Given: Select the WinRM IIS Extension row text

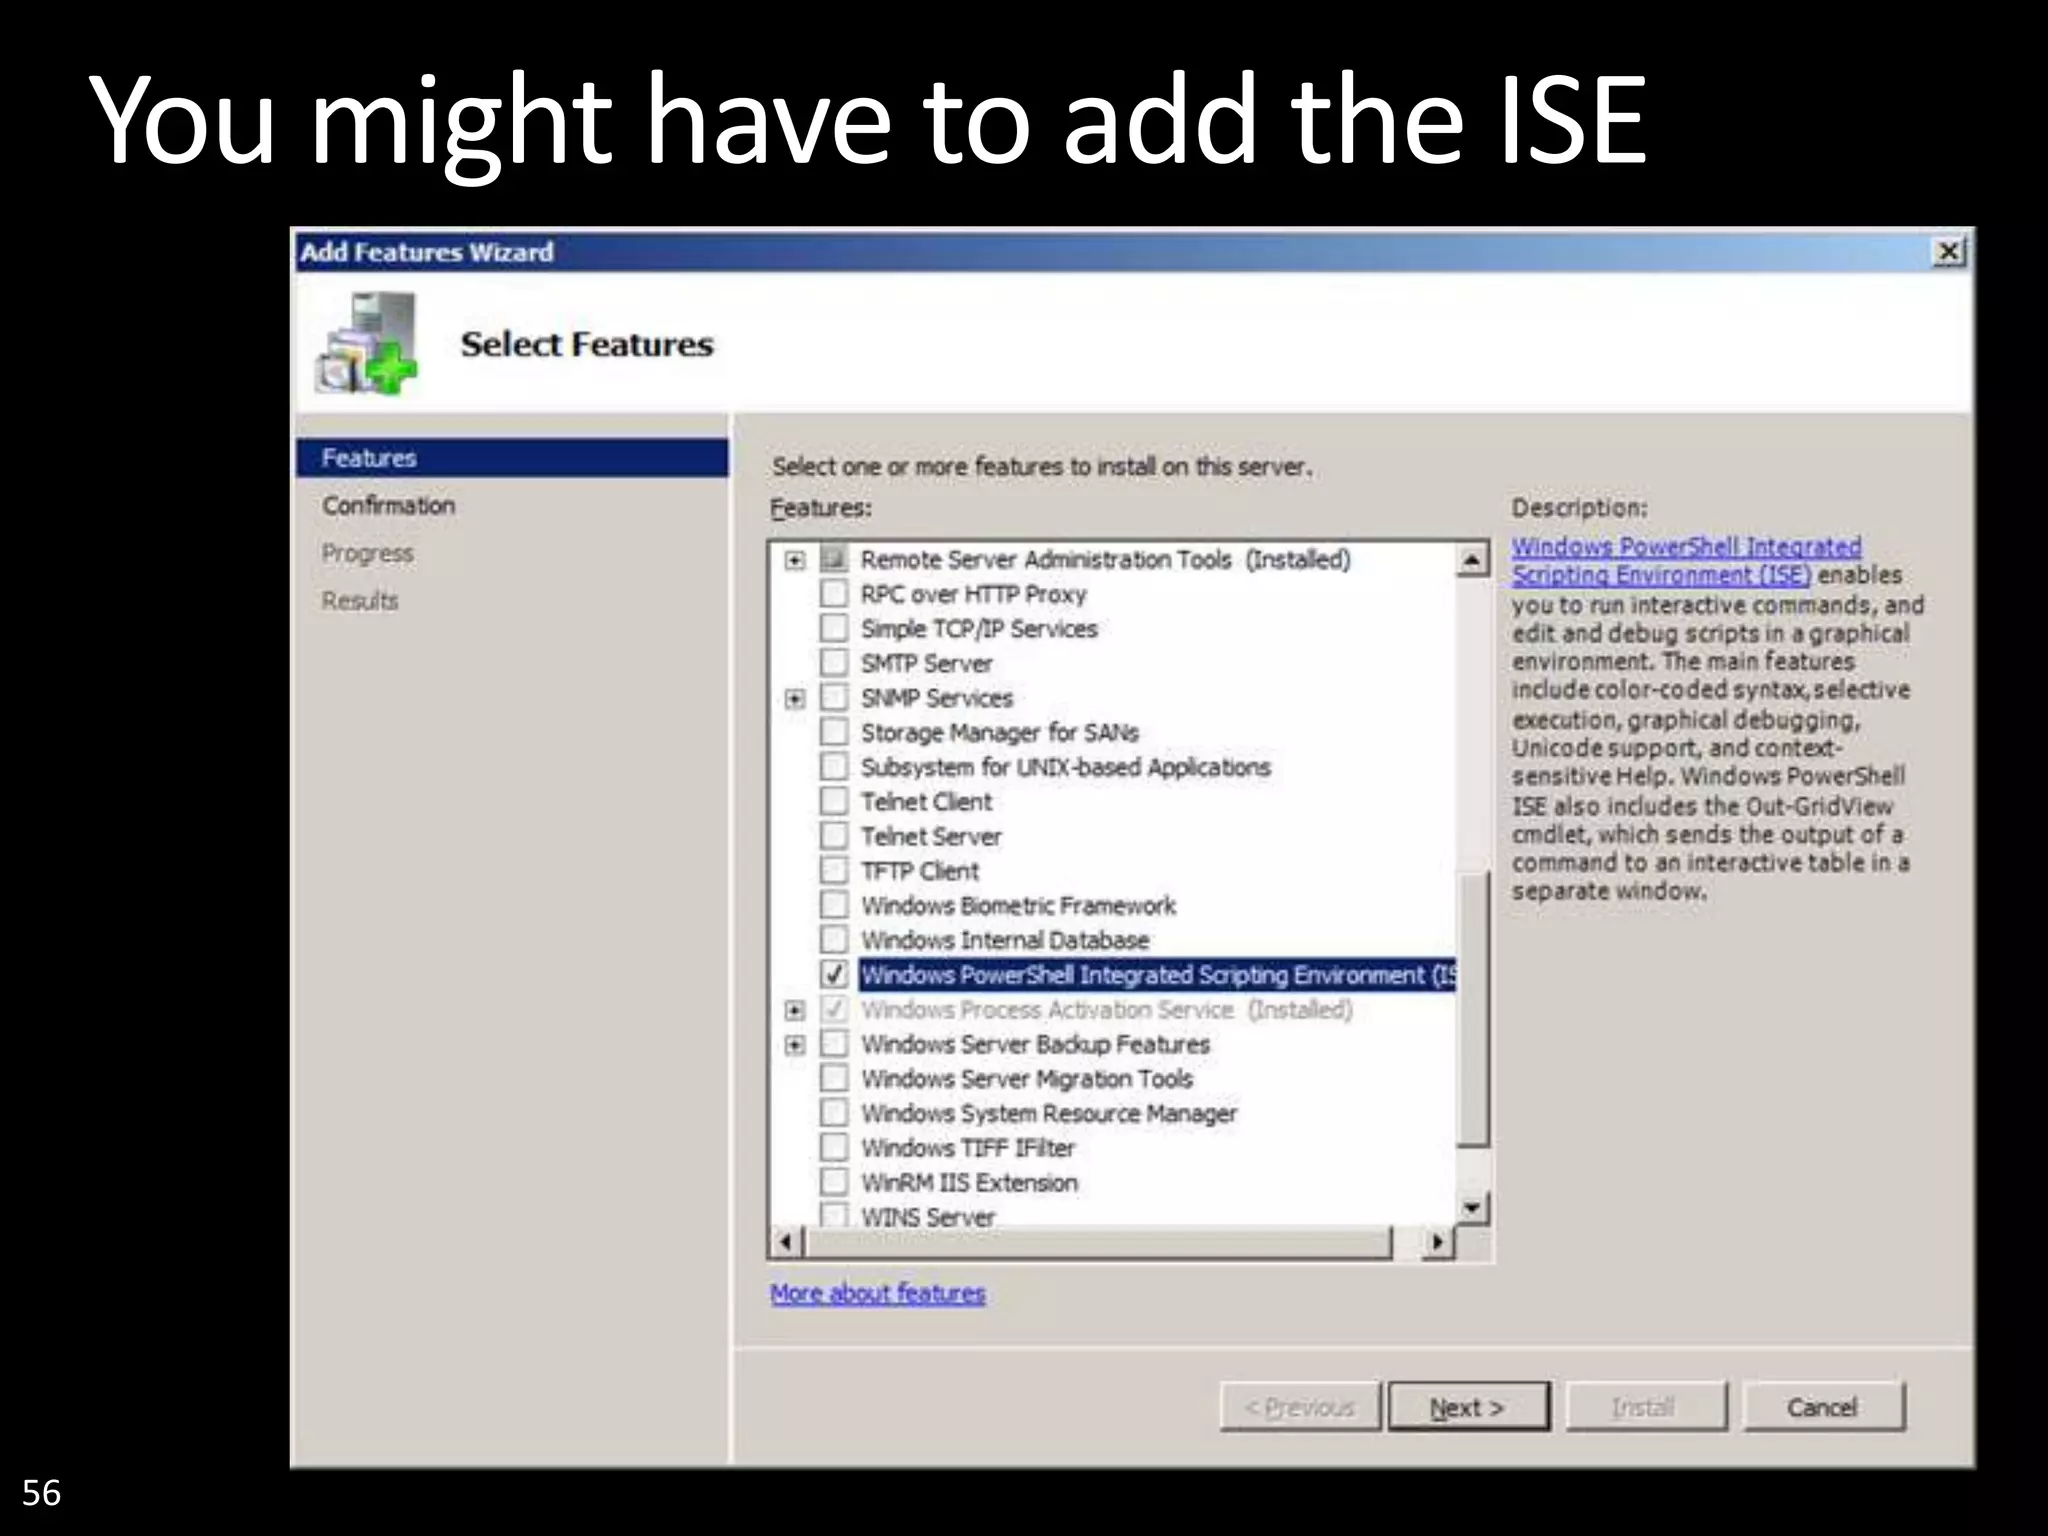Looking at the screenshot, I should click(x=969, y=1183).
